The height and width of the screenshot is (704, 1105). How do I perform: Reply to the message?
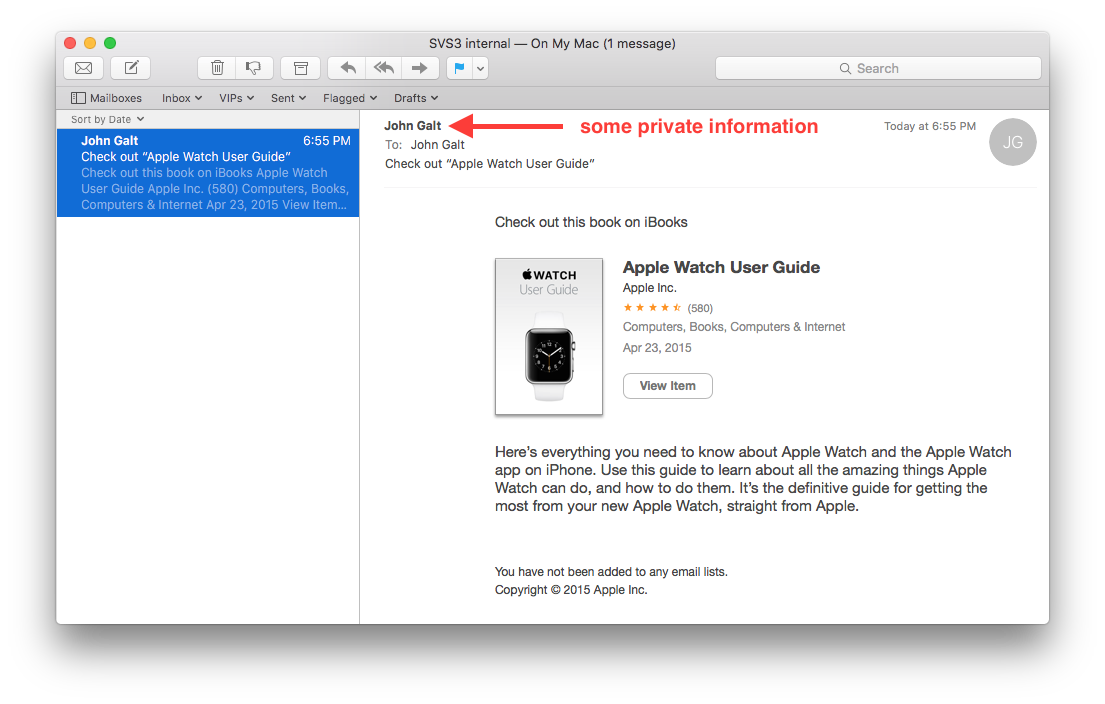347,68
